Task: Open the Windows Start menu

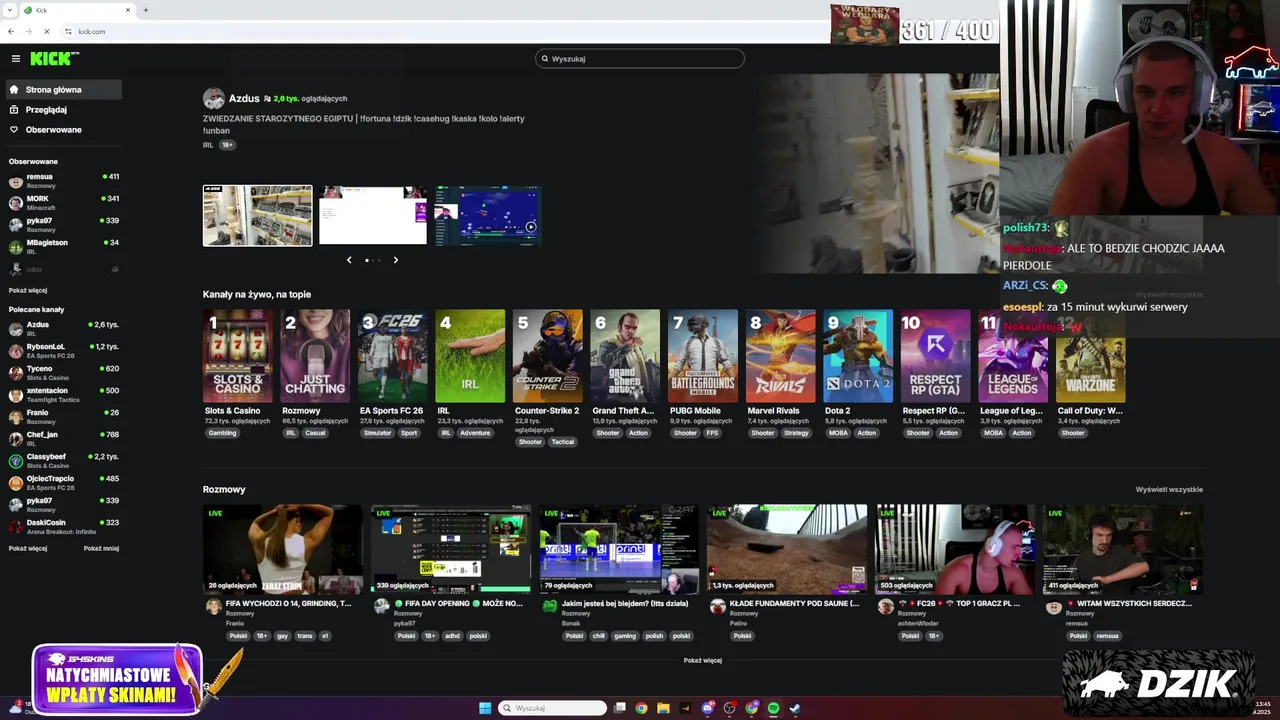Action: click(485, 708)
